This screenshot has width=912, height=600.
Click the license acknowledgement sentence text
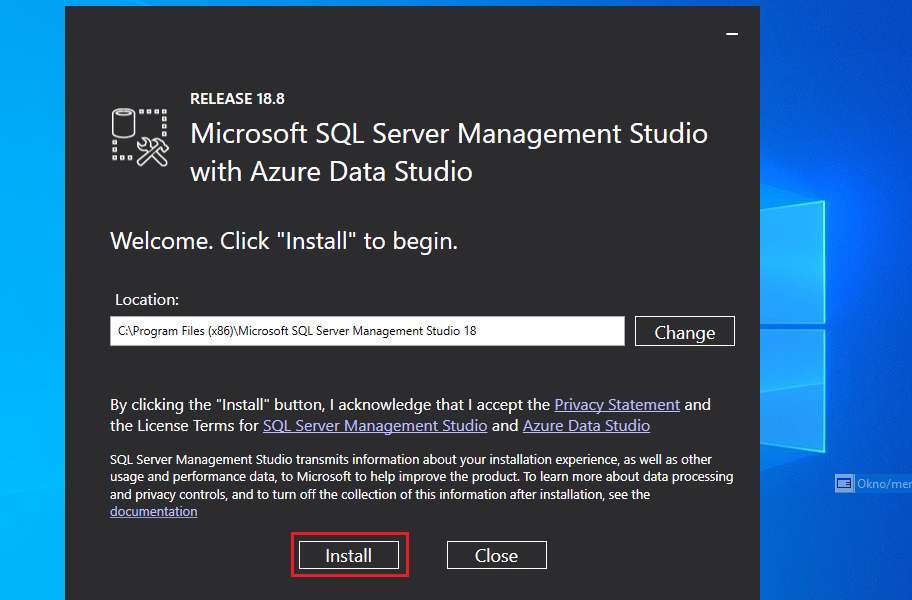pos(330,405)
